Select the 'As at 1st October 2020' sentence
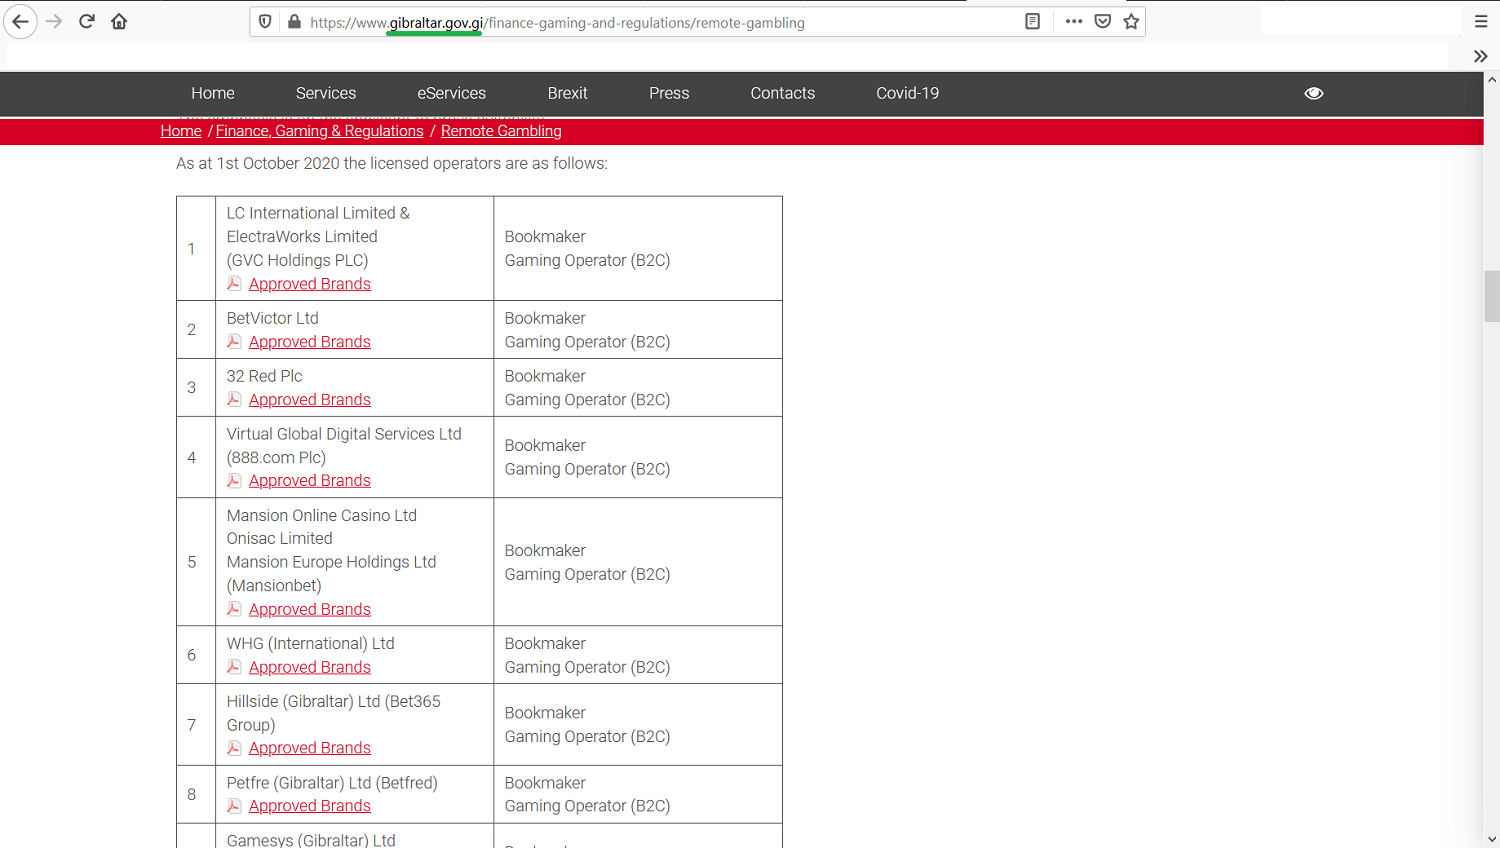The image size is (1500, 848). click(392, 163)
